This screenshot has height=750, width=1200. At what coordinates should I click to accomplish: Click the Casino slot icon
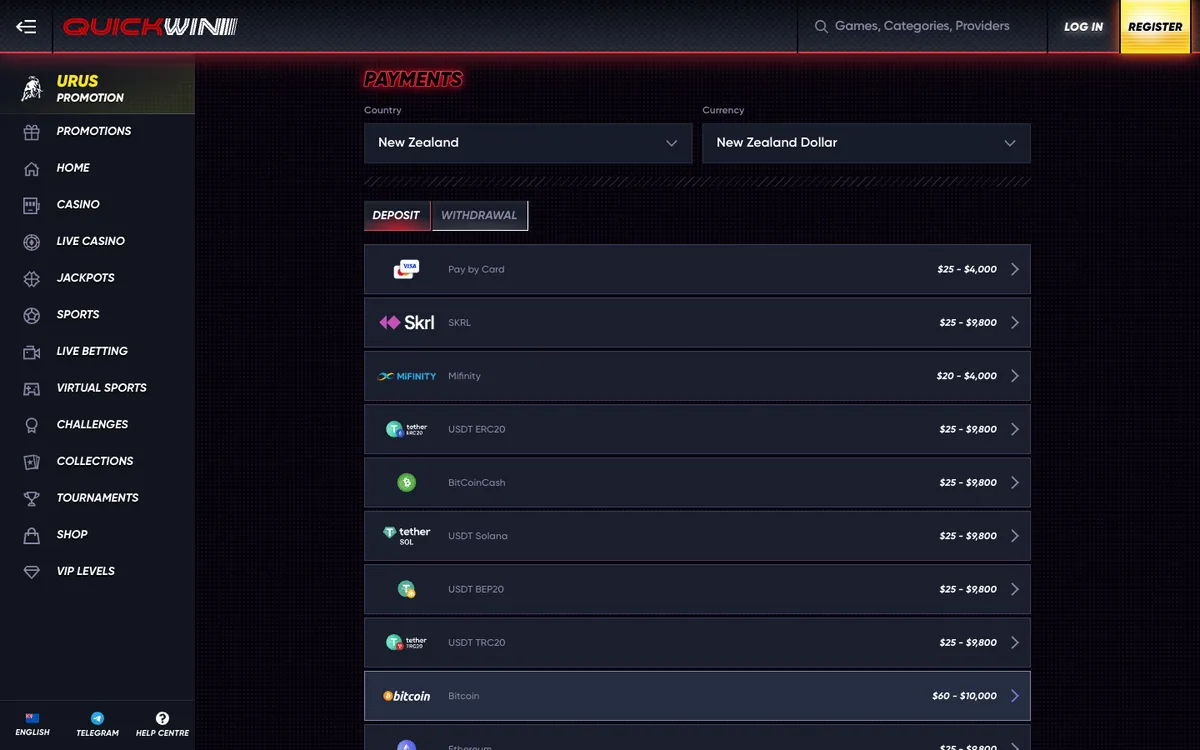click(x=32, y=205)
